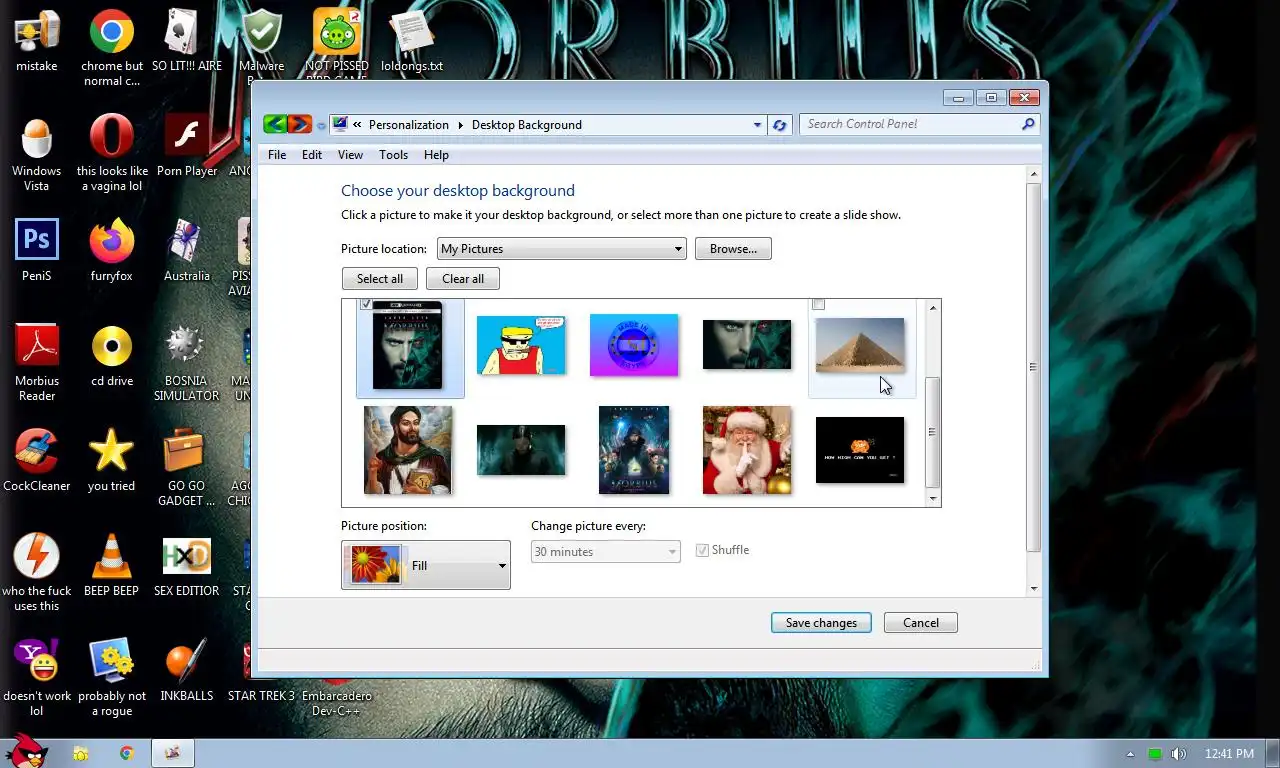The image size is (1280, 768).
Task: Expand the address bar history dropdown
Action: click(x=757, y=125)
